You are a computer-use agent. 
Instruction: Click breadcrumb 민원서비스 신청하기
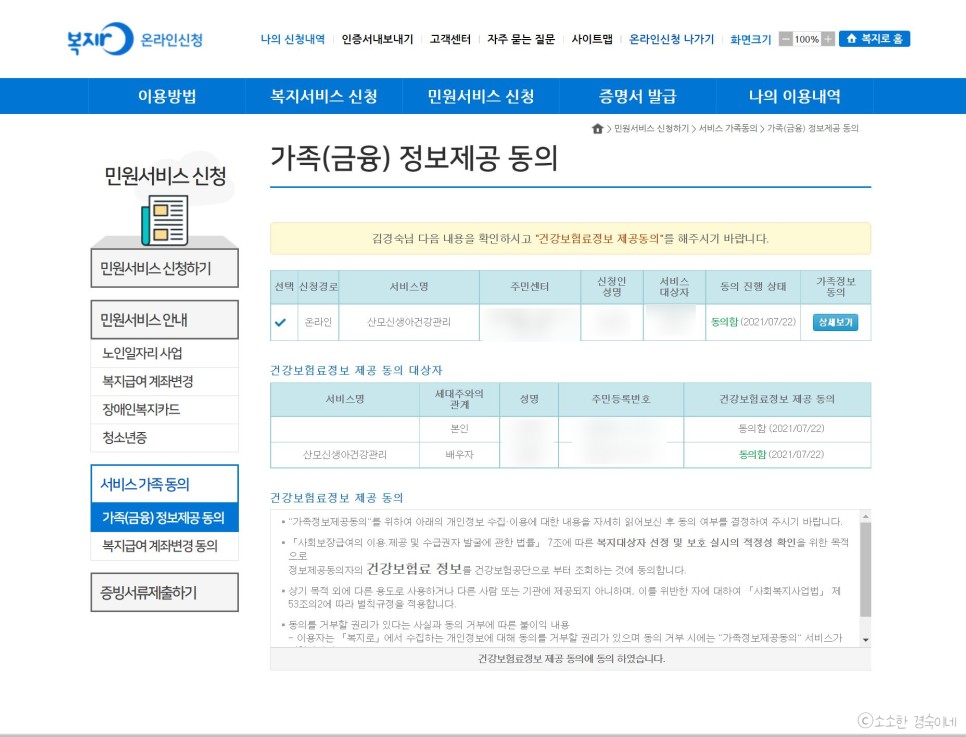click(651, 128)
